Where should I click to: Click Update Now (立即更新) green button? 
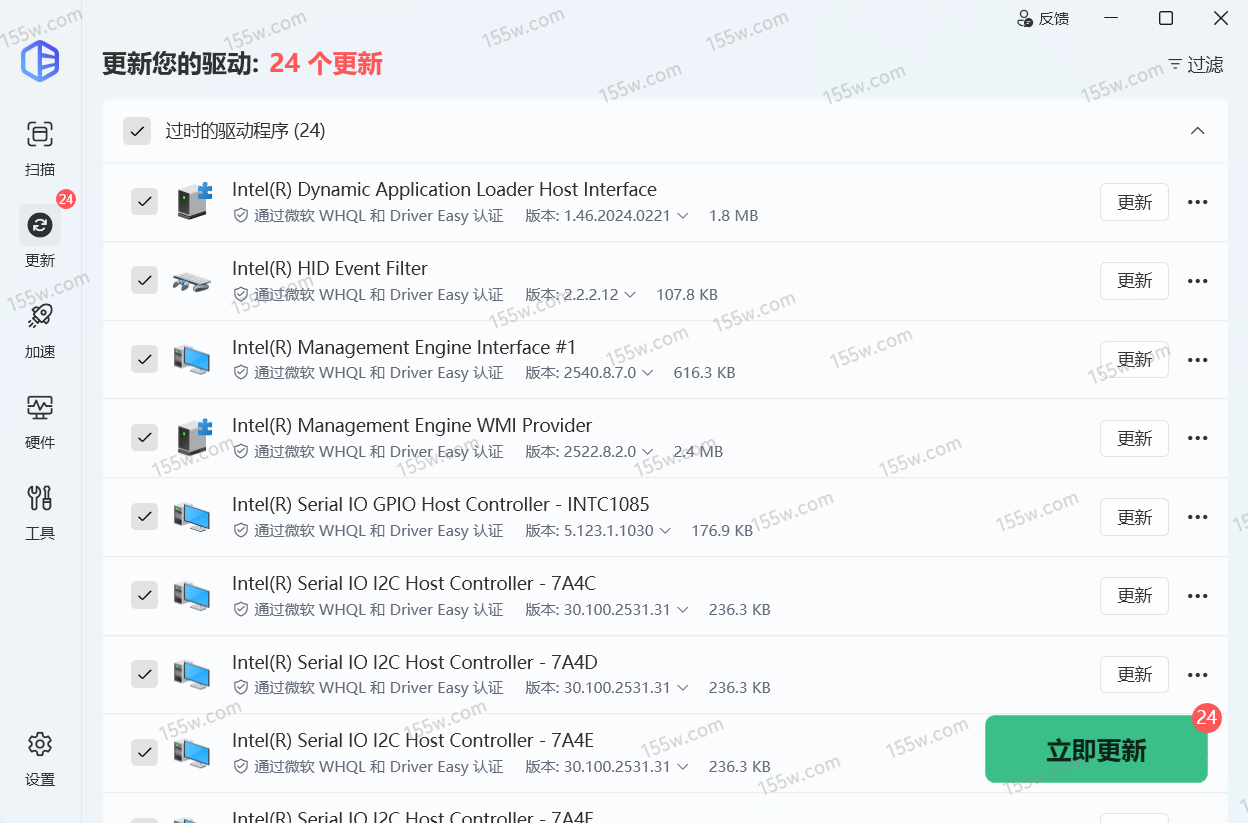coord(1096,750)
